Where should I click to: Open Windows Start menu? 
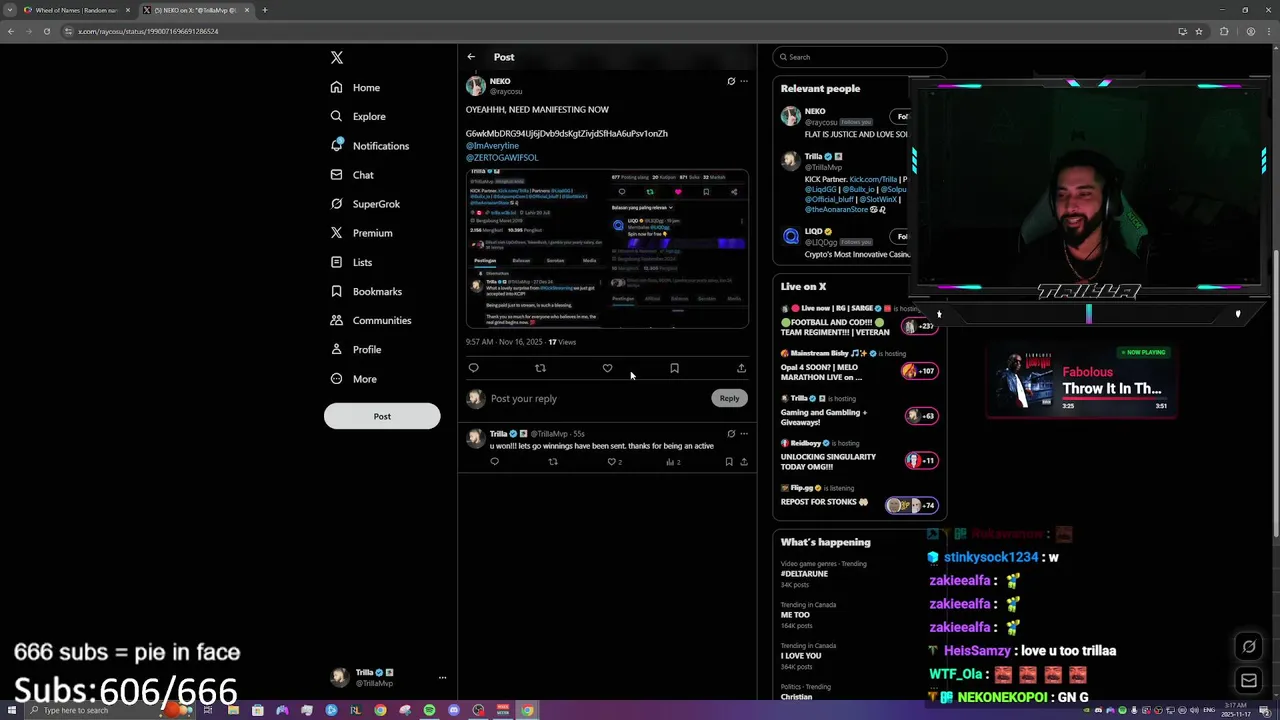(x=10, y=710)
